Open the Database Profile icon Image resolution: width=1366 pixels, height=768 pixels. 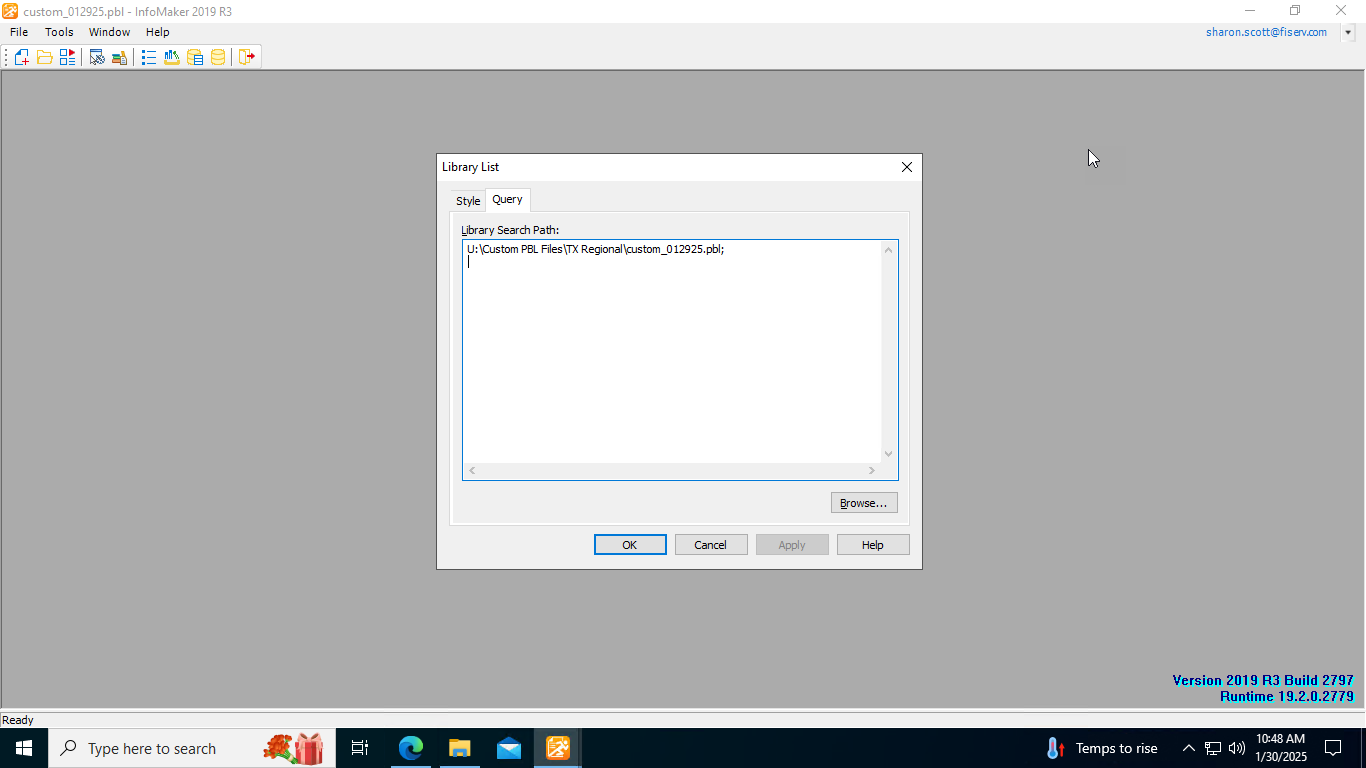(x=172, y=57)
